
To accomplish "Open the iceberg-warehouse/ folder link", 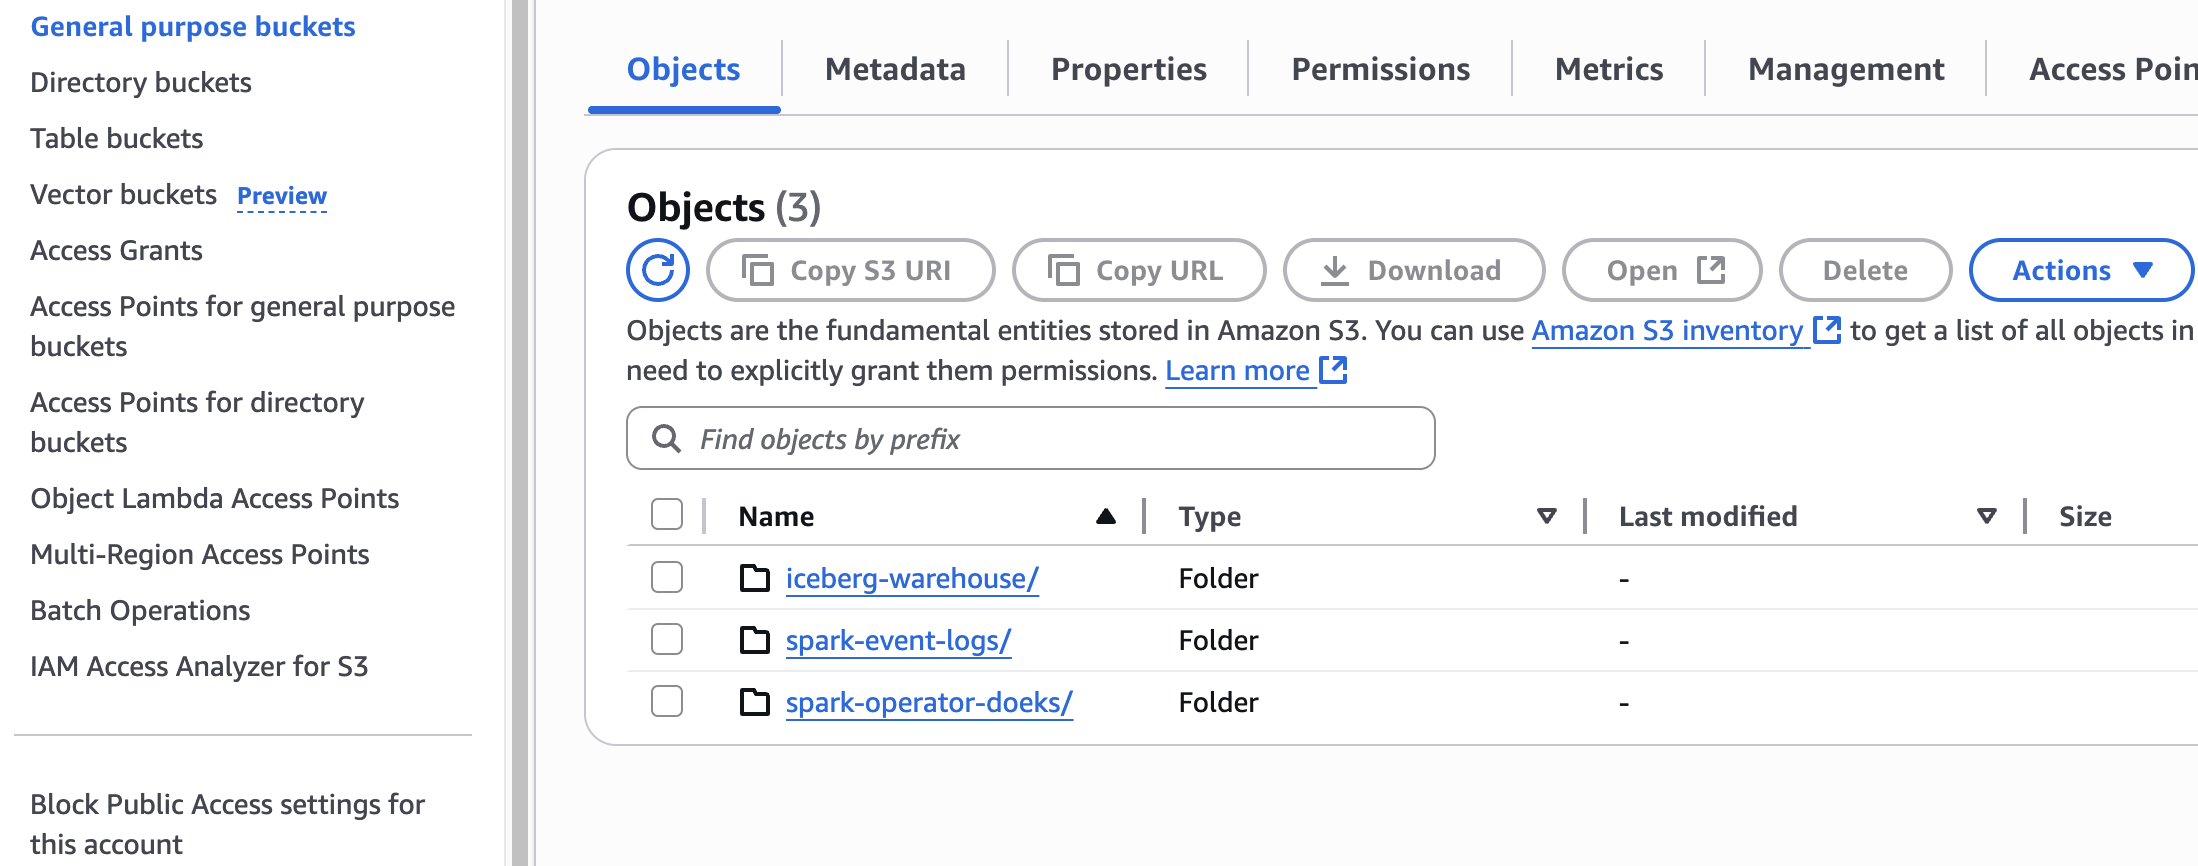I will click(912, 578).
